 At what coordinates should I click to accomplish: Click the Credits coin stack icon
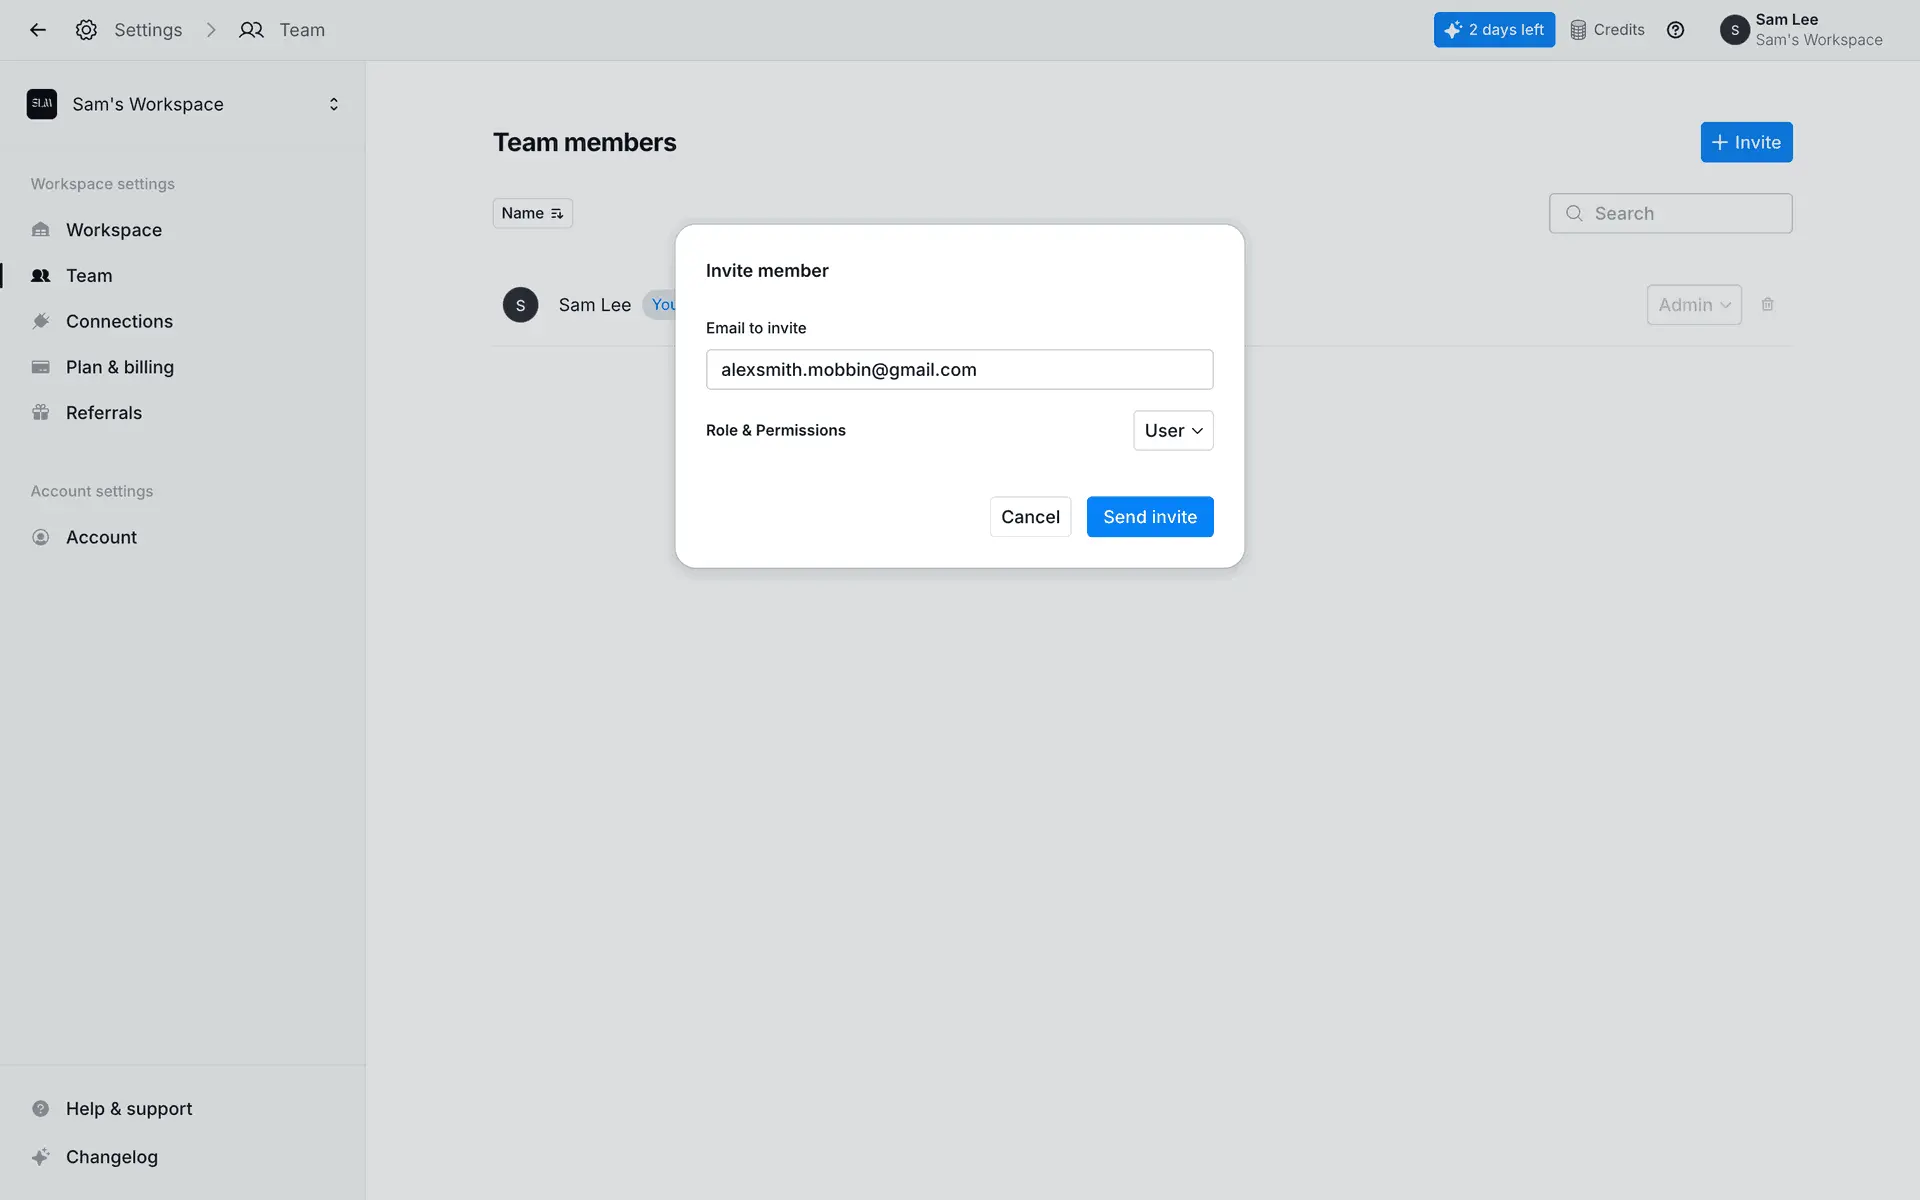[x=1578, y=30]
